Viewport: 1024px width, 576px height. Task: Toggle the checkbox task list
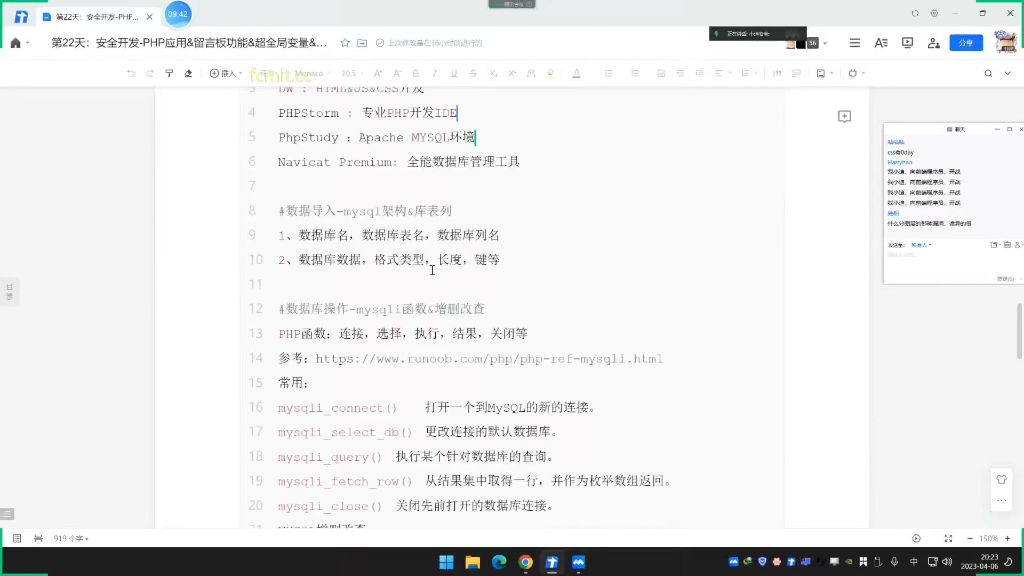[661, 73]
